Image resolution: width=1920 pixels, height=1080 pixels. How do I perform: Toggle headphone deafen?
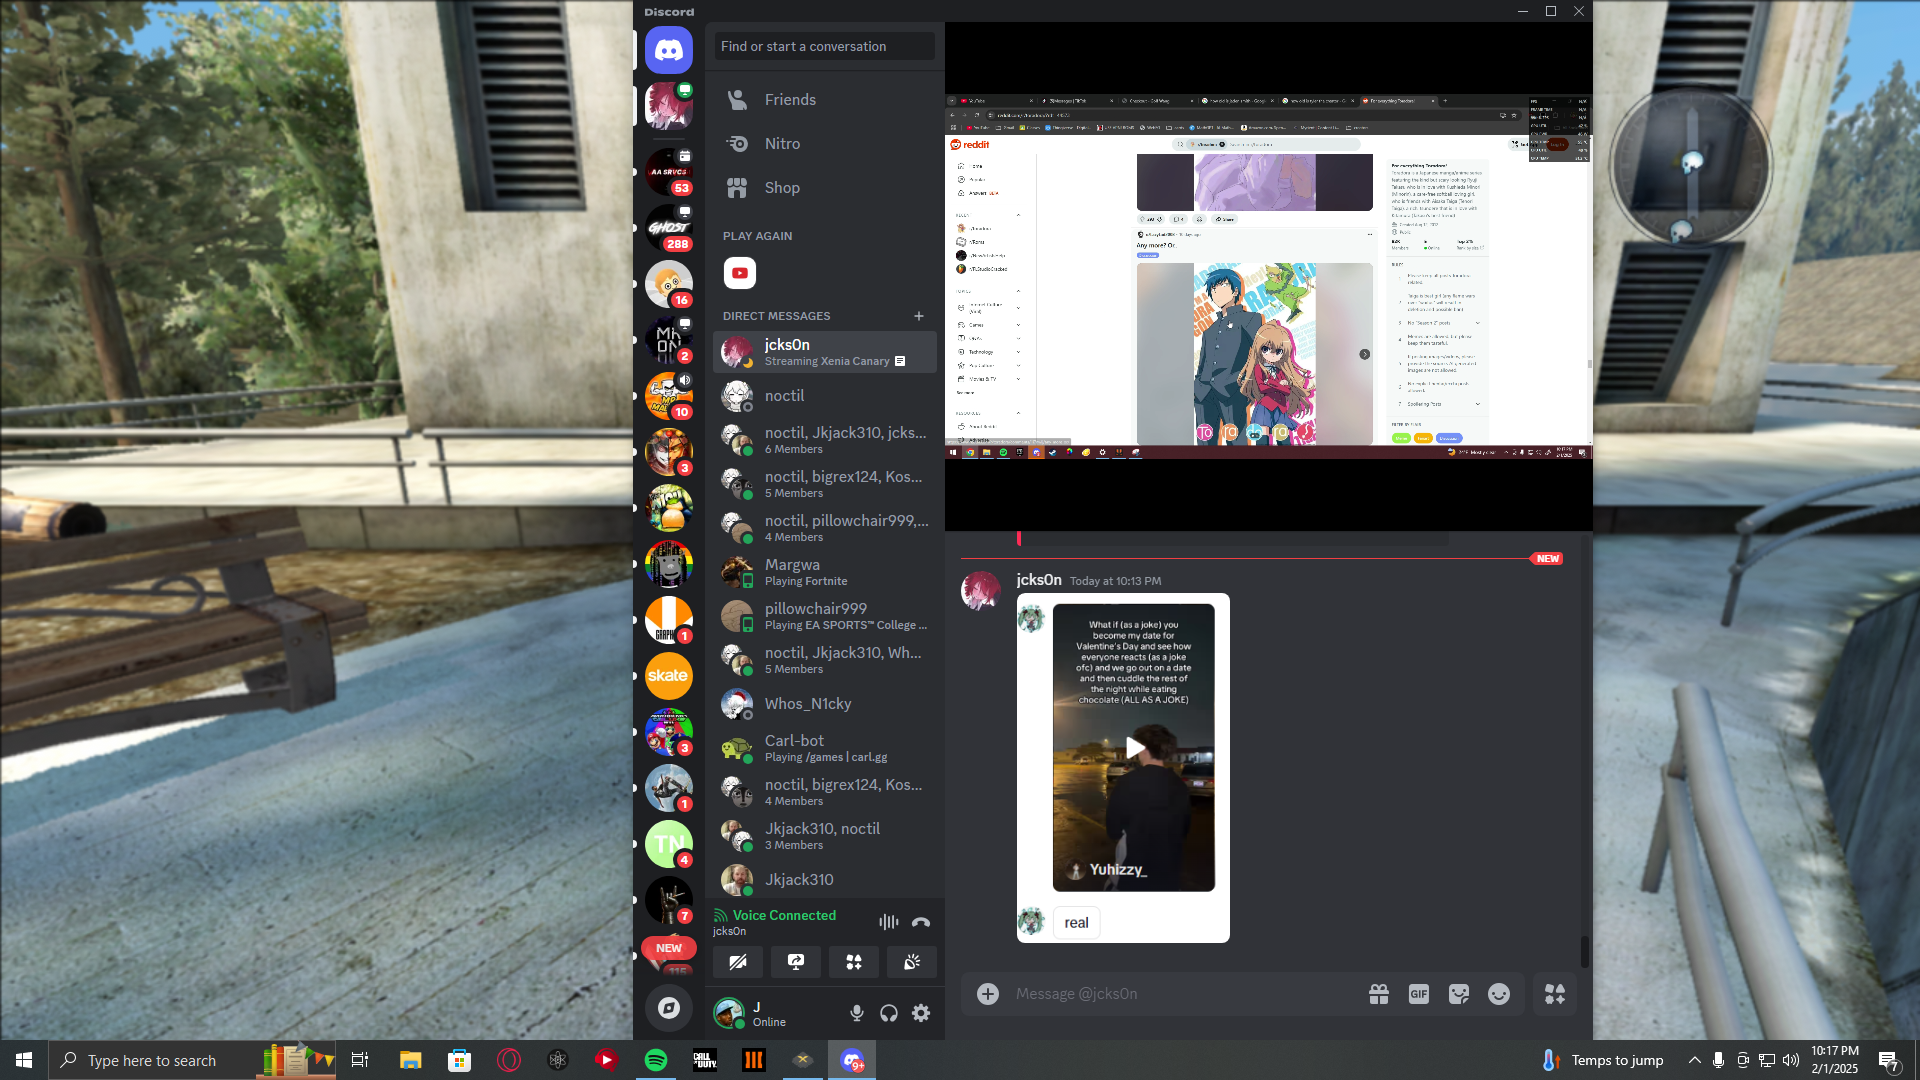(889, 1013)
